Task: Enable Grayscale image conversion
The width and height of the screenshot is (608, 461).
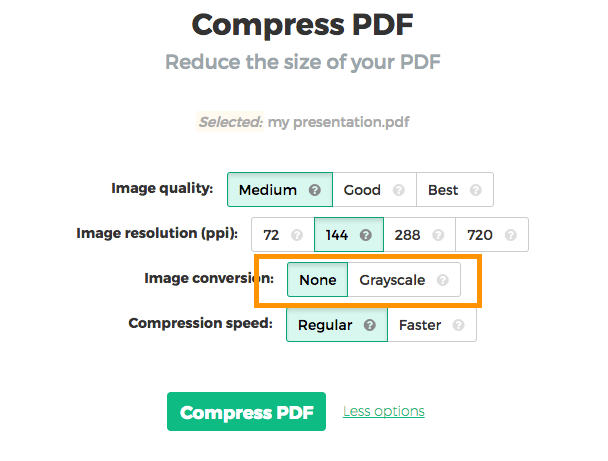Action: click(x=392, y=281)
